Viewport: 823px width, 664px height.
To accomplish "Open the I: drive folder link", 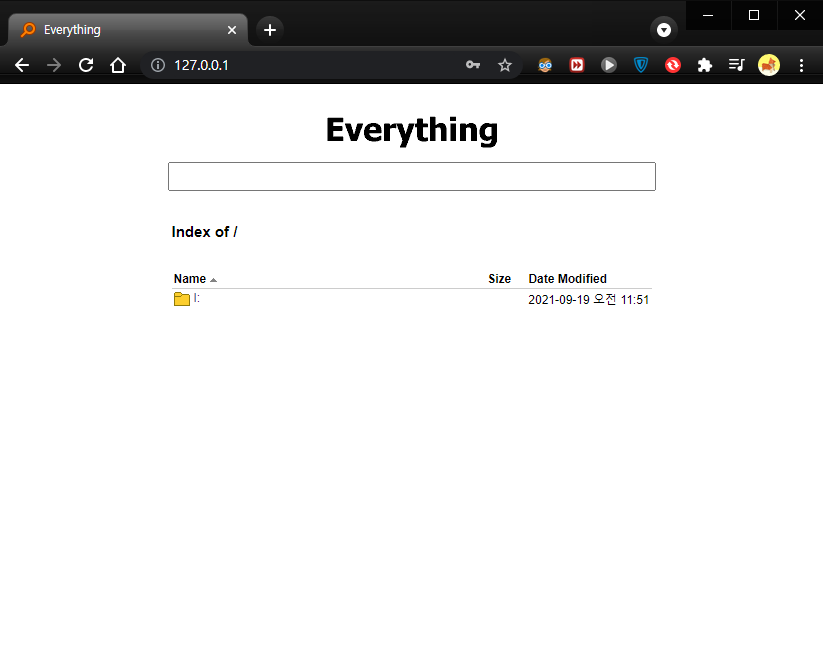I will [x=197, y=298].
